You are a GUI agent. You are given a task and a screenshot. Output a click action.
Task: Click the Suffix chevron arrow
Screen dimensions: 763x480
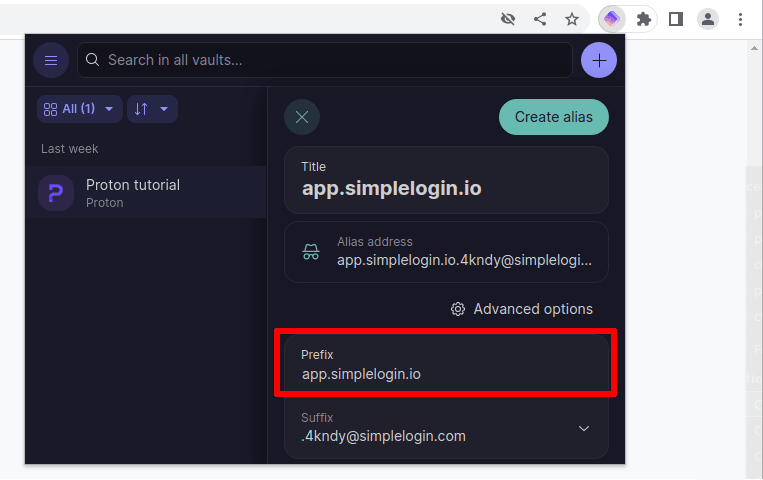[x=583, y=428]
